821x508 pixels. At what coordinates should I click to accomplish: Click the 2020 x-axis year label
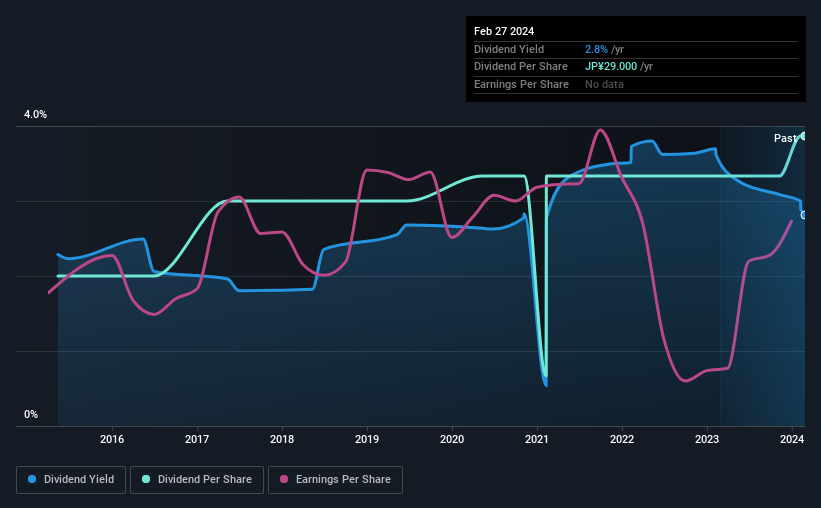[x=452, y=439]
